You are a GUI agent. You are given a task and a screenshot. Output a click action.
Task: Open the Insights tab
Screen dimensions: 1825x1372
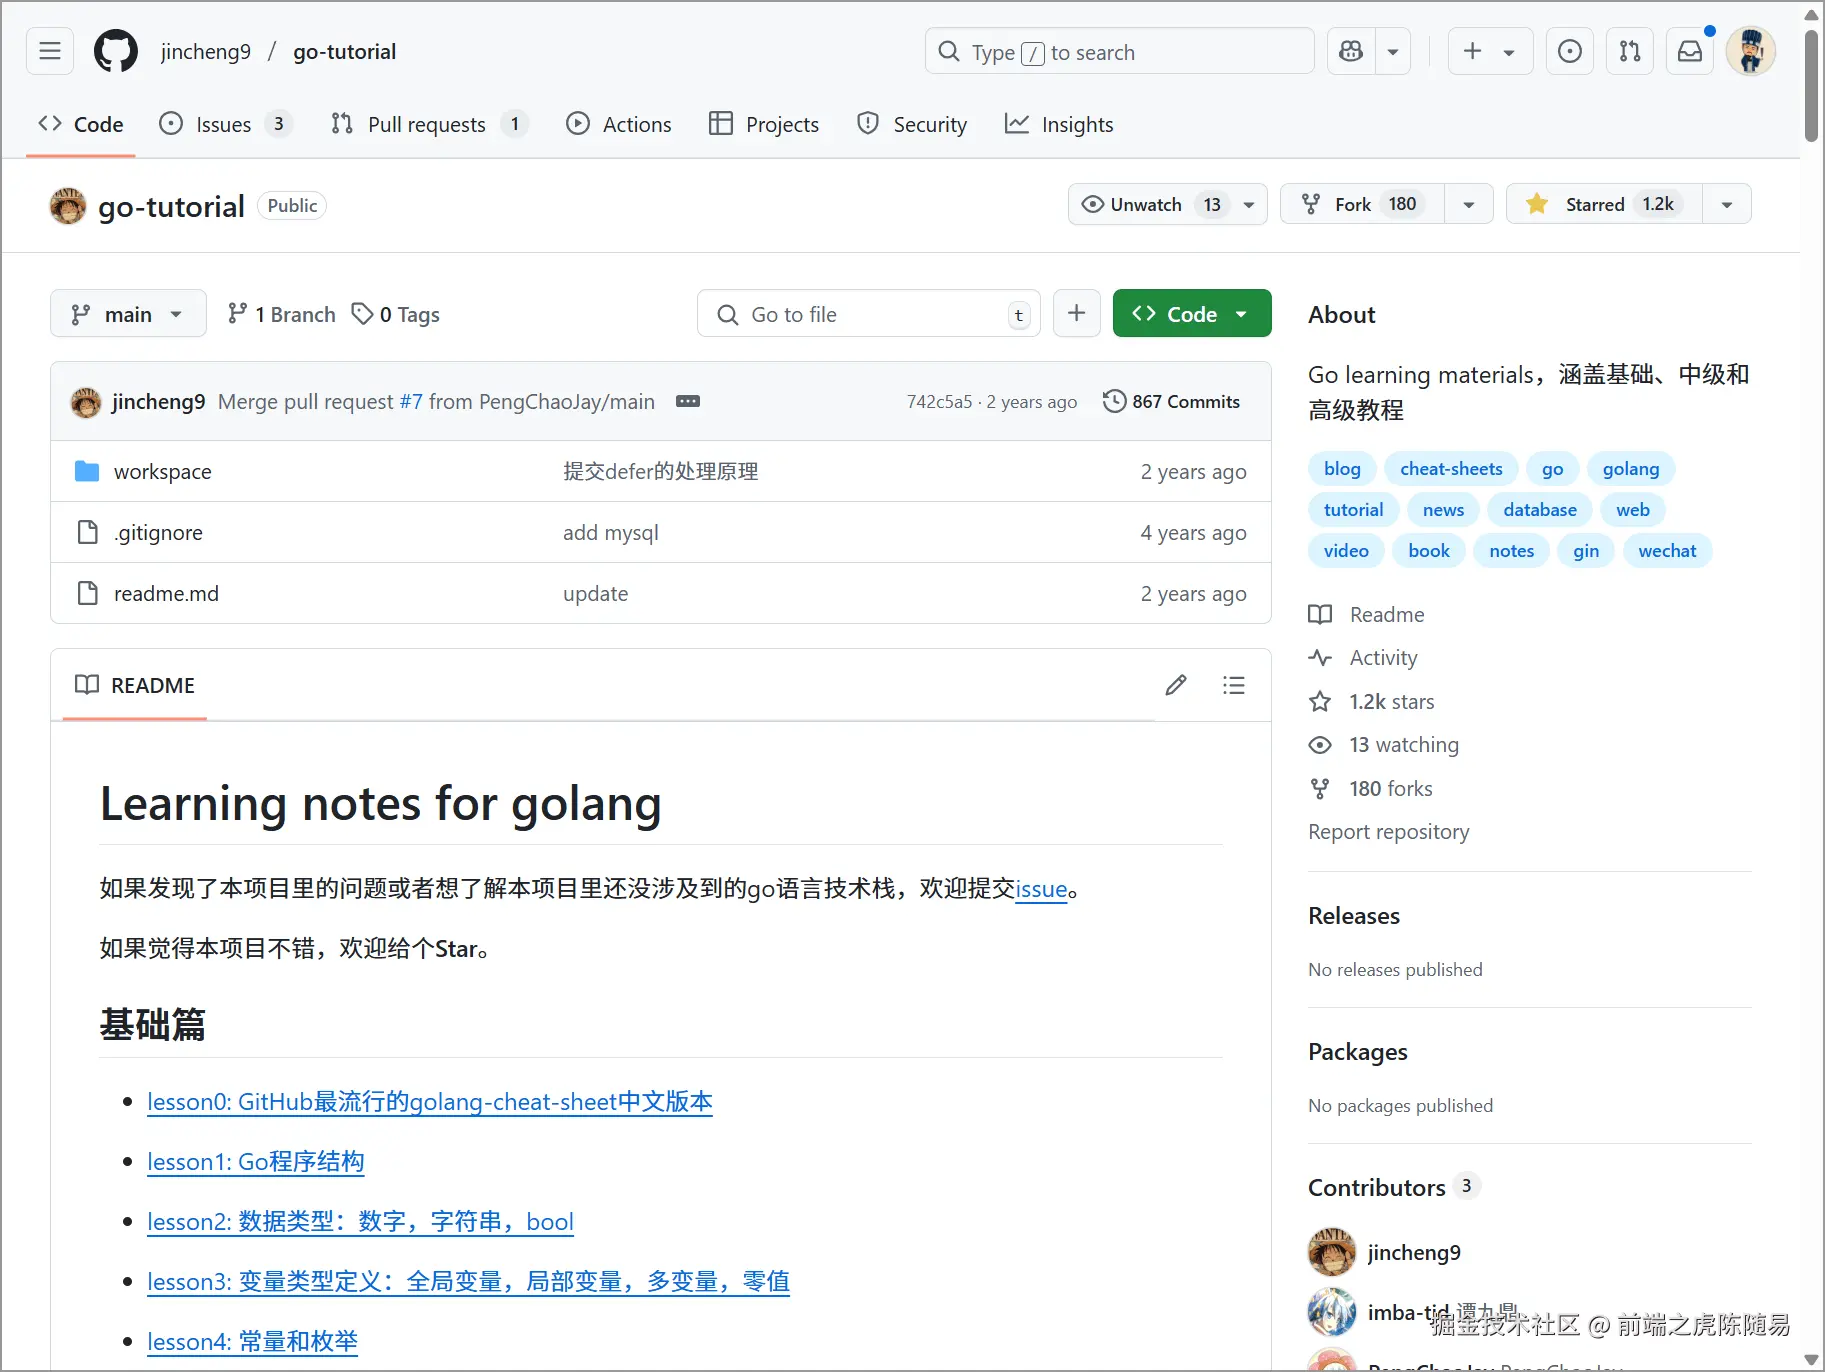(x=1059, y=125)
